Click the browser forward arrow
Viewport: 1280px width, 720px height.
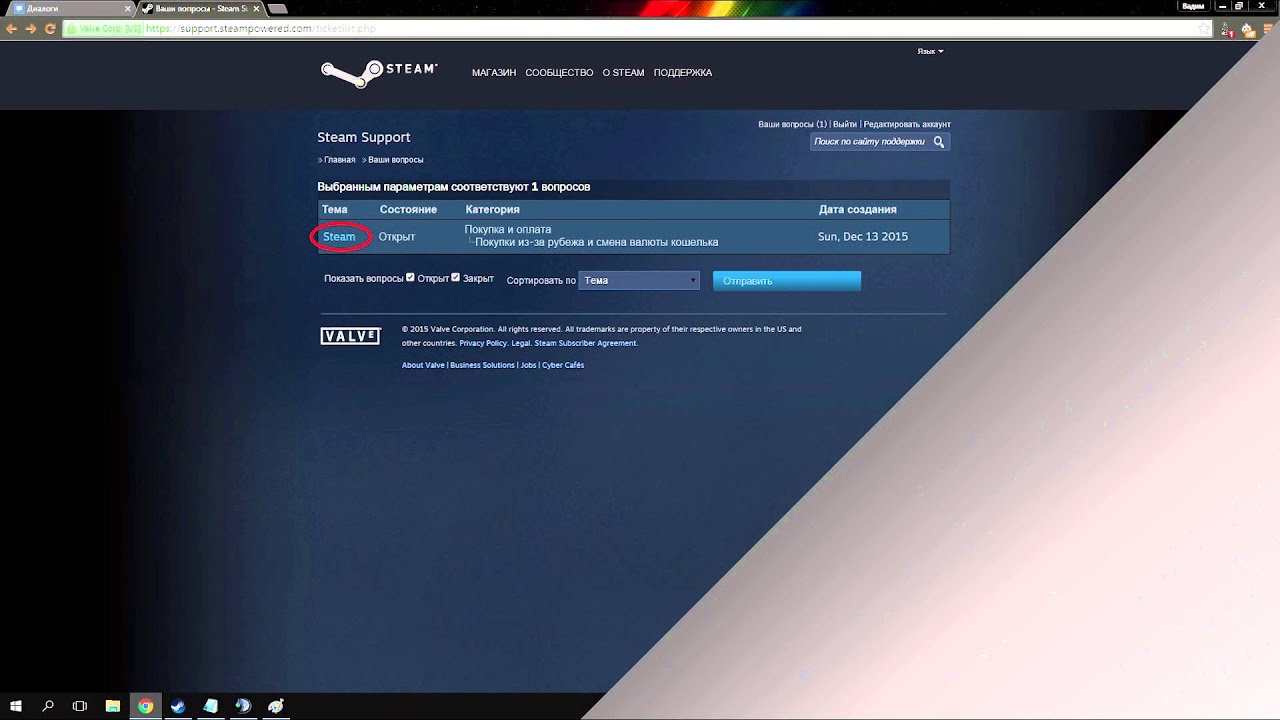[31, 29]
